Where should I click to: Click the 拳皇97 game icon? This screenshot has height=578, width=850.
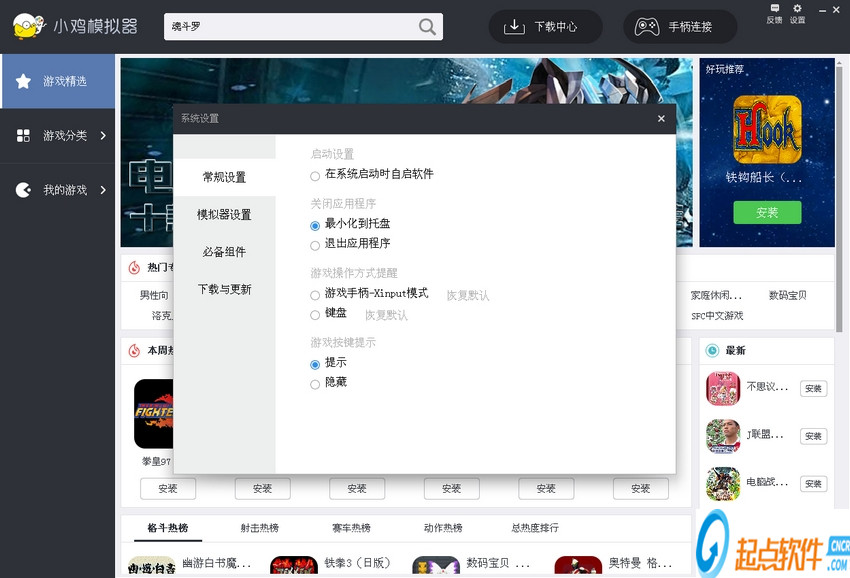click(154, 414)
